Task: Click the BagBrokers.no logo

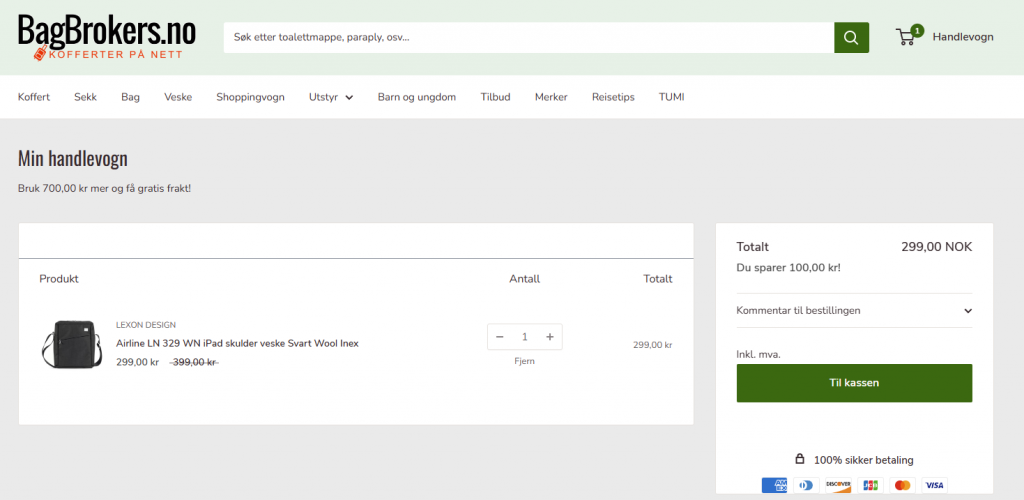Action: (x=106, y=37)
